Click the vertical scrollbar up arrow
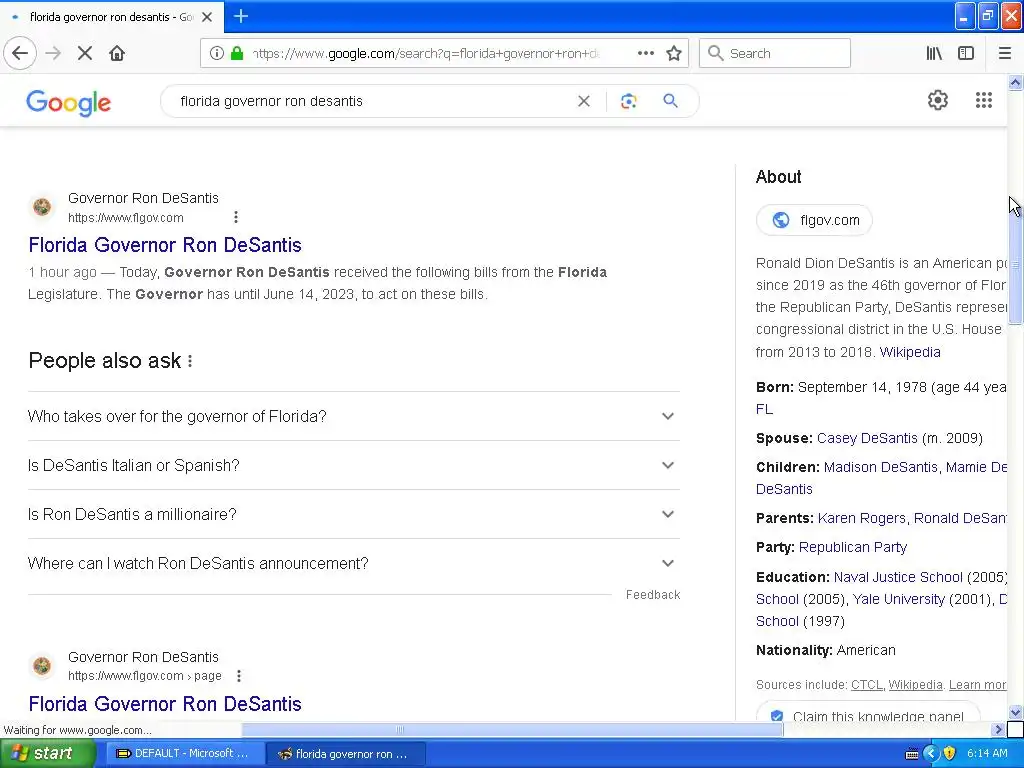The height and width of the screenshot is (768, 1024). 1015,82
